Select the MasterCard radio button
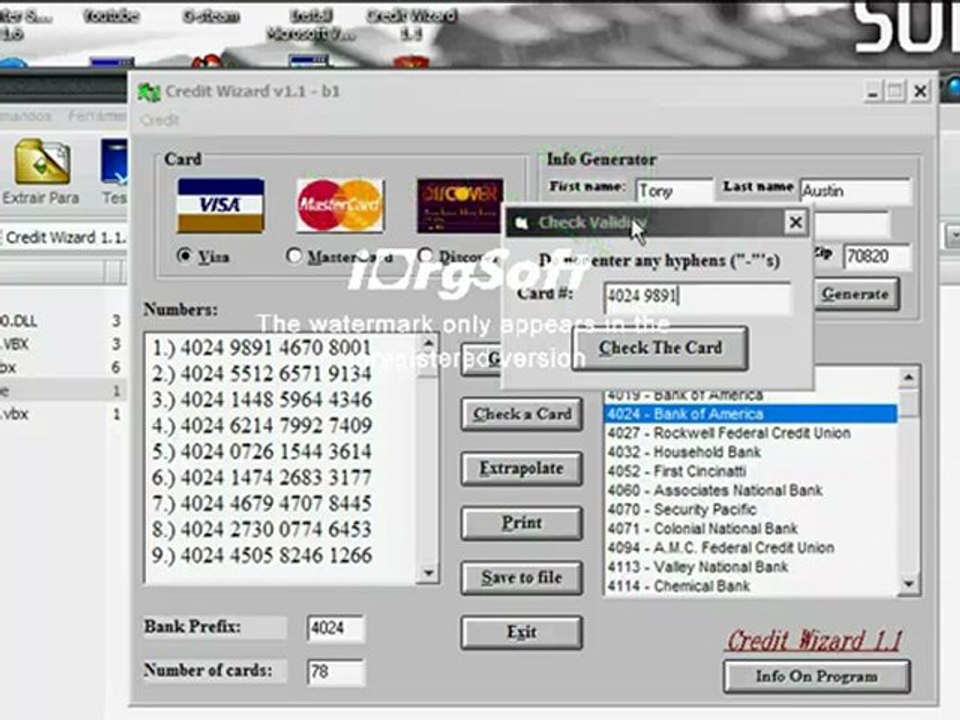 294,255
